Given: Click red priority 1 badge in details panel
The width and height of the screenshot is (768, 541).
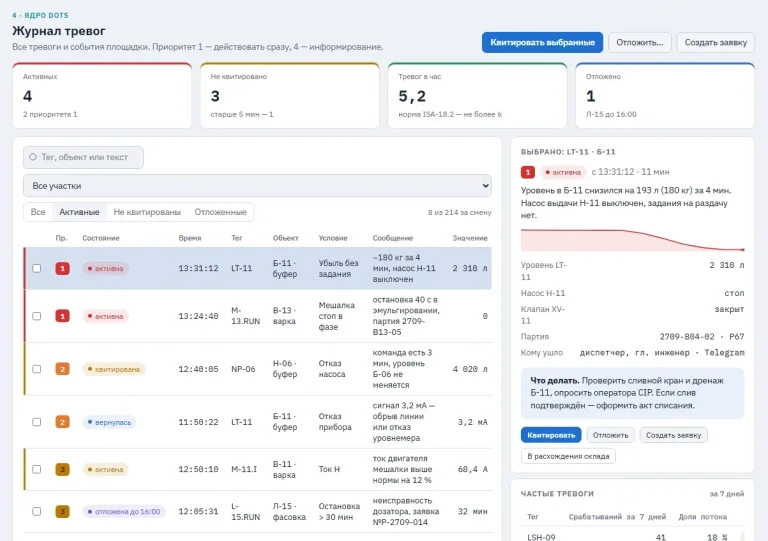Looking at the screenshot, I should point(528,172).
